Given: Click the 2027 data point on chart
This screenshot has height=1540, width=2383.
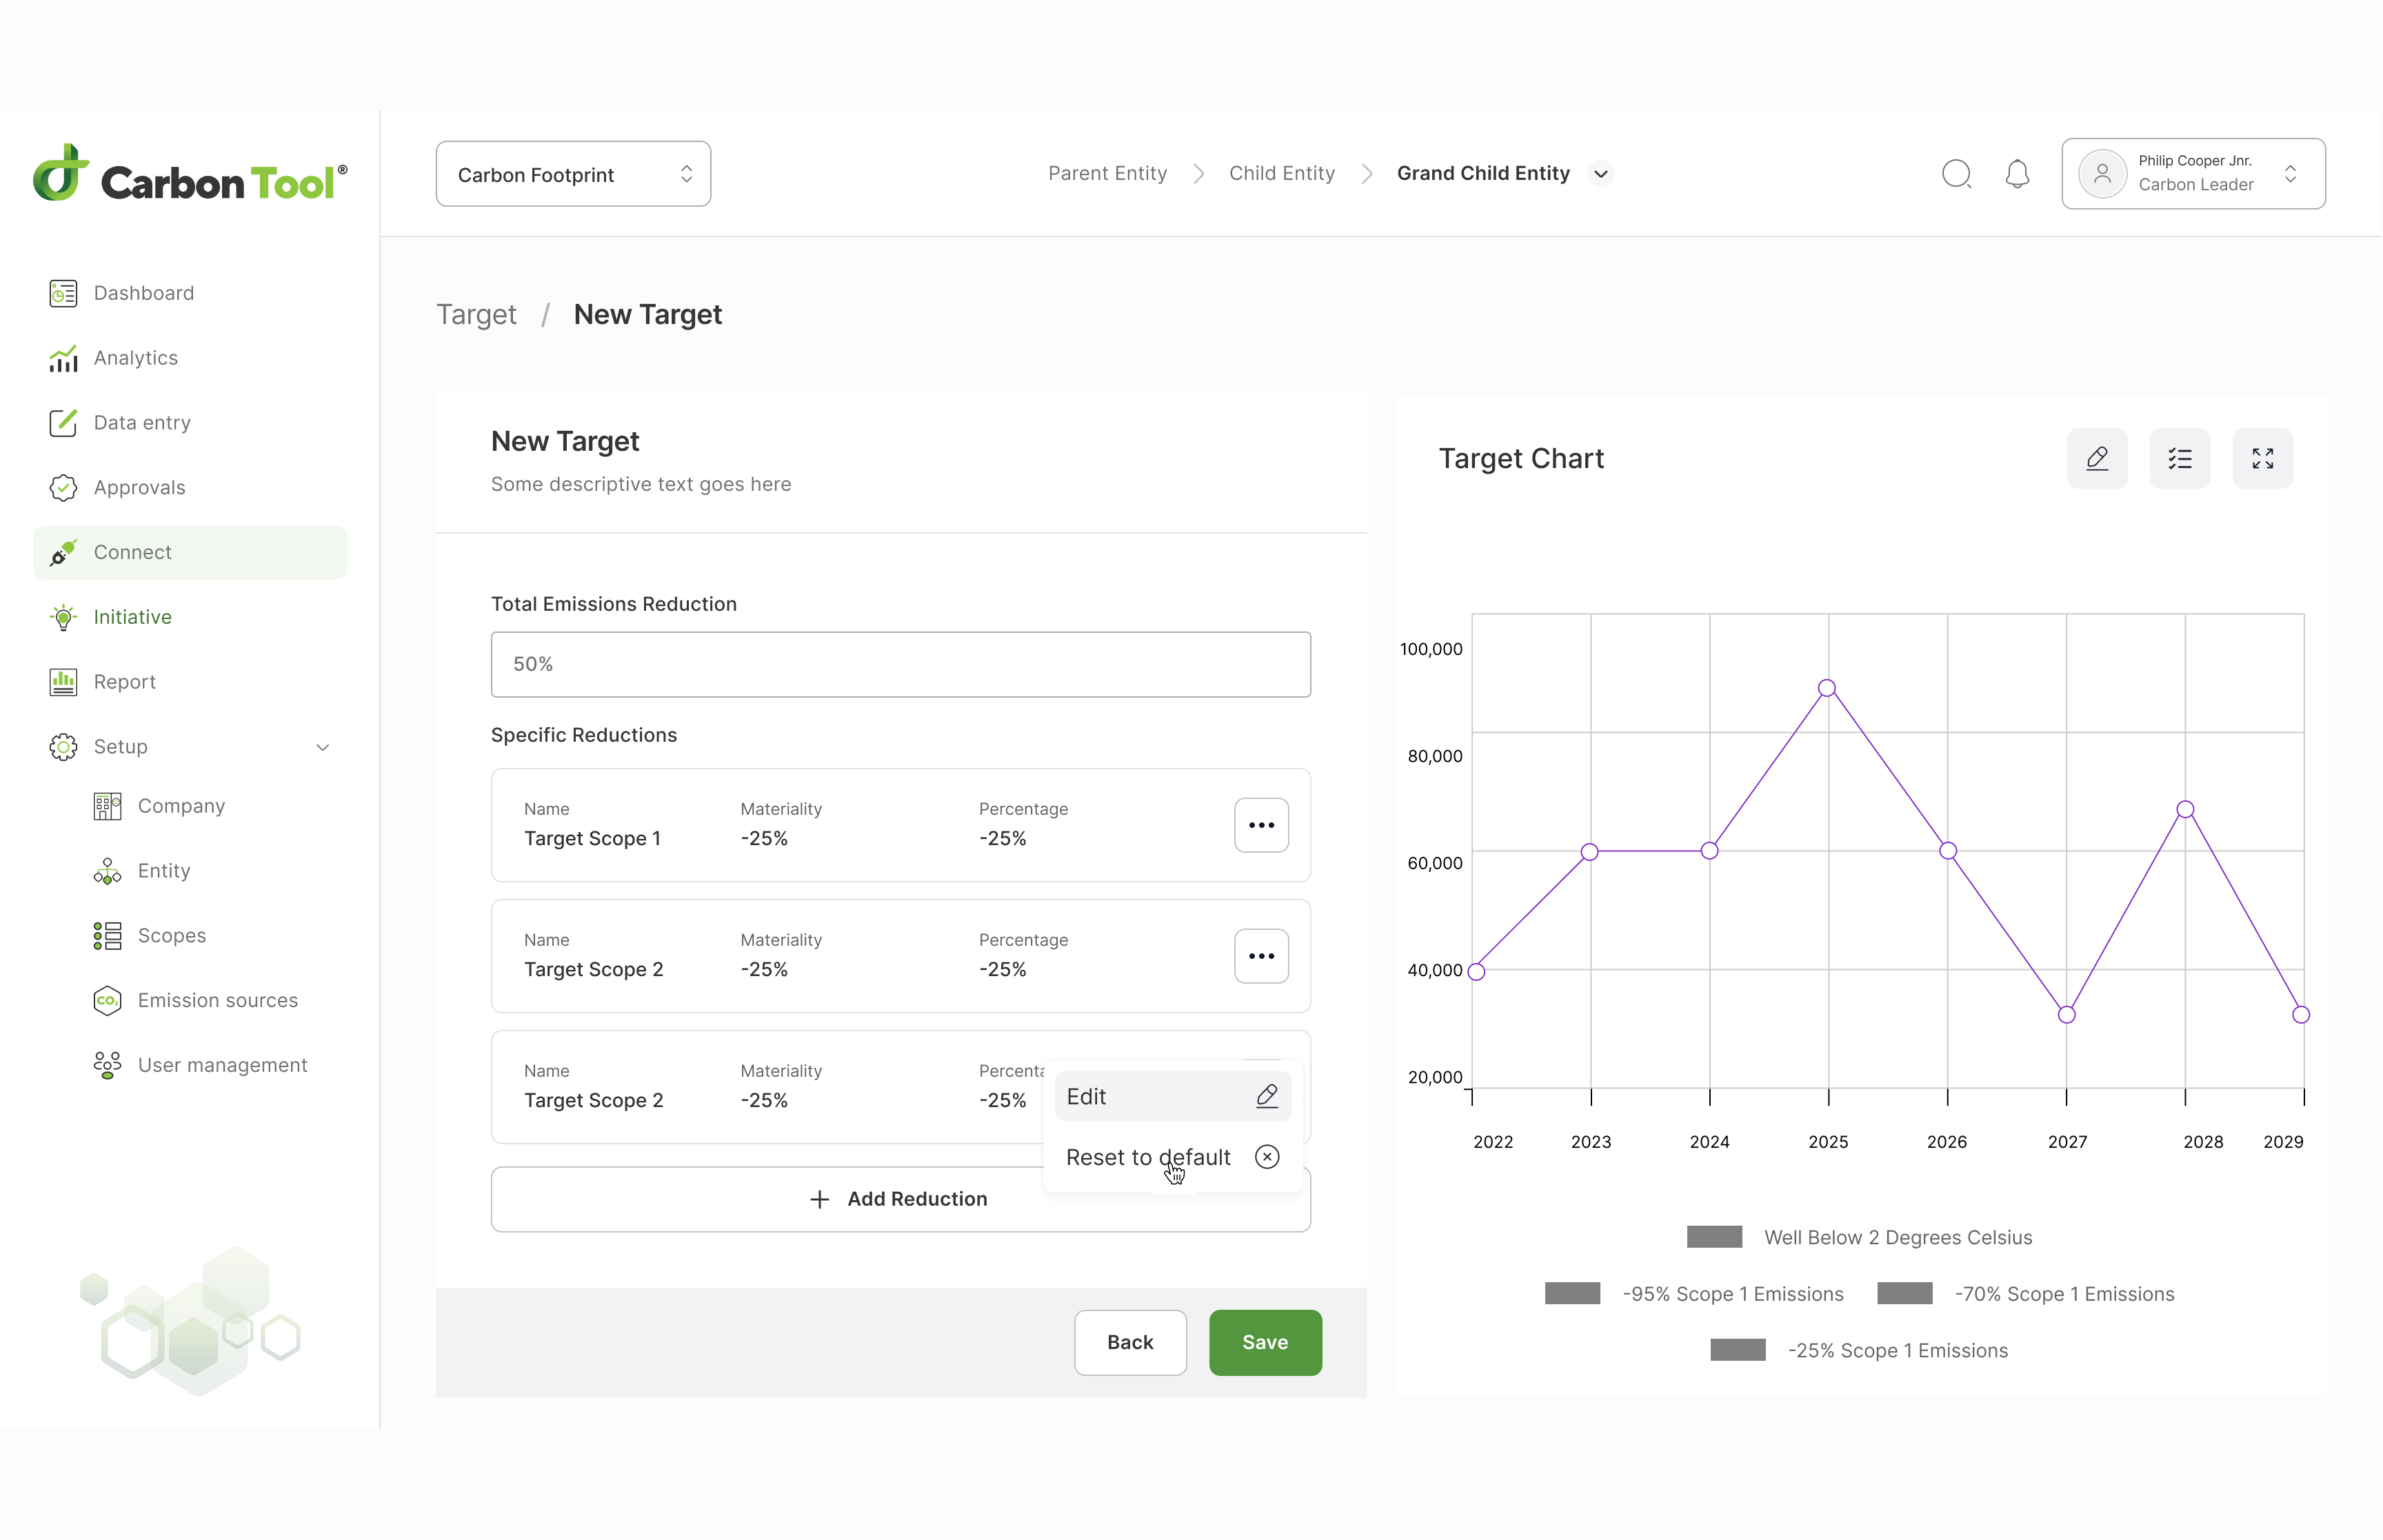Looking at the screenshot, I should [x=2067, y=1015].
